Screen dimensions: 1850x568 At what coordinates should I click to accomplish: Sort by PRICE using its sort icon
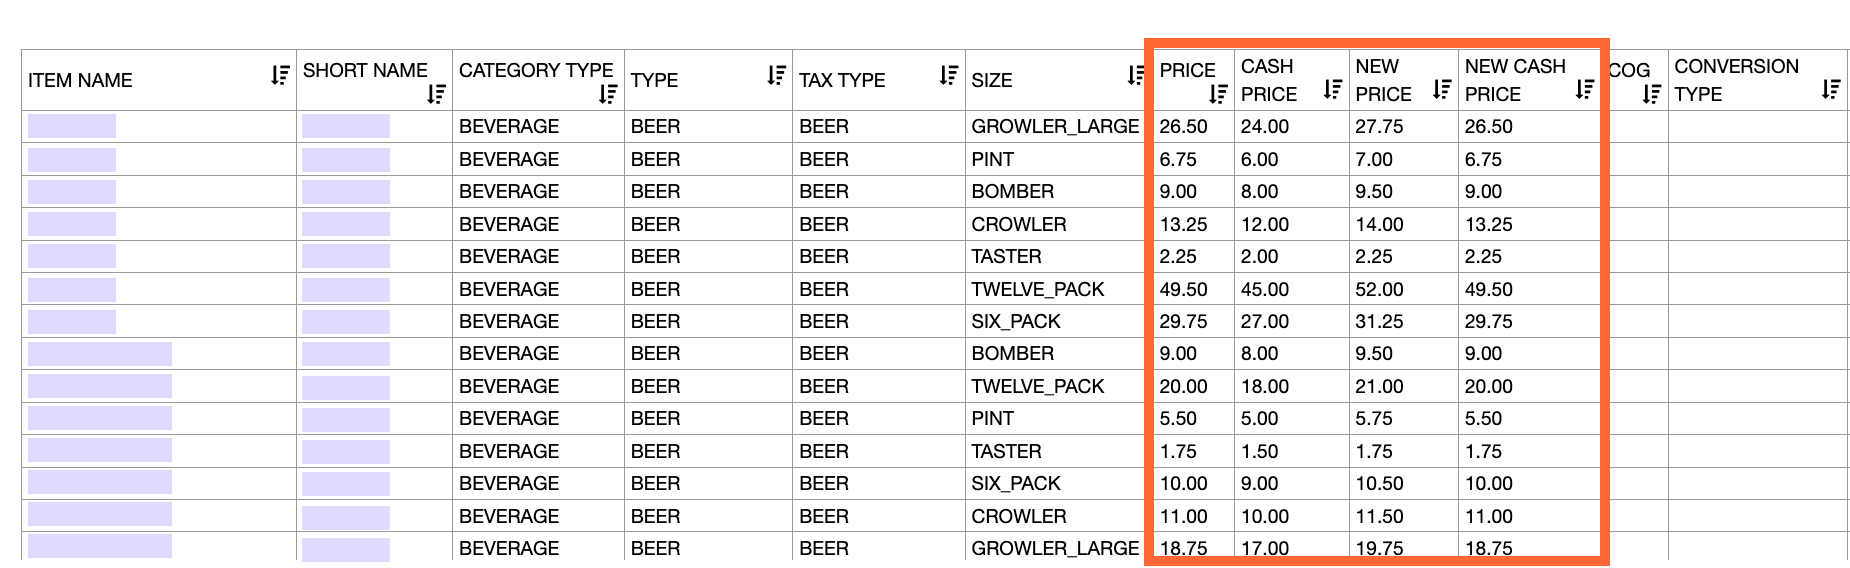pos(1217,94)
